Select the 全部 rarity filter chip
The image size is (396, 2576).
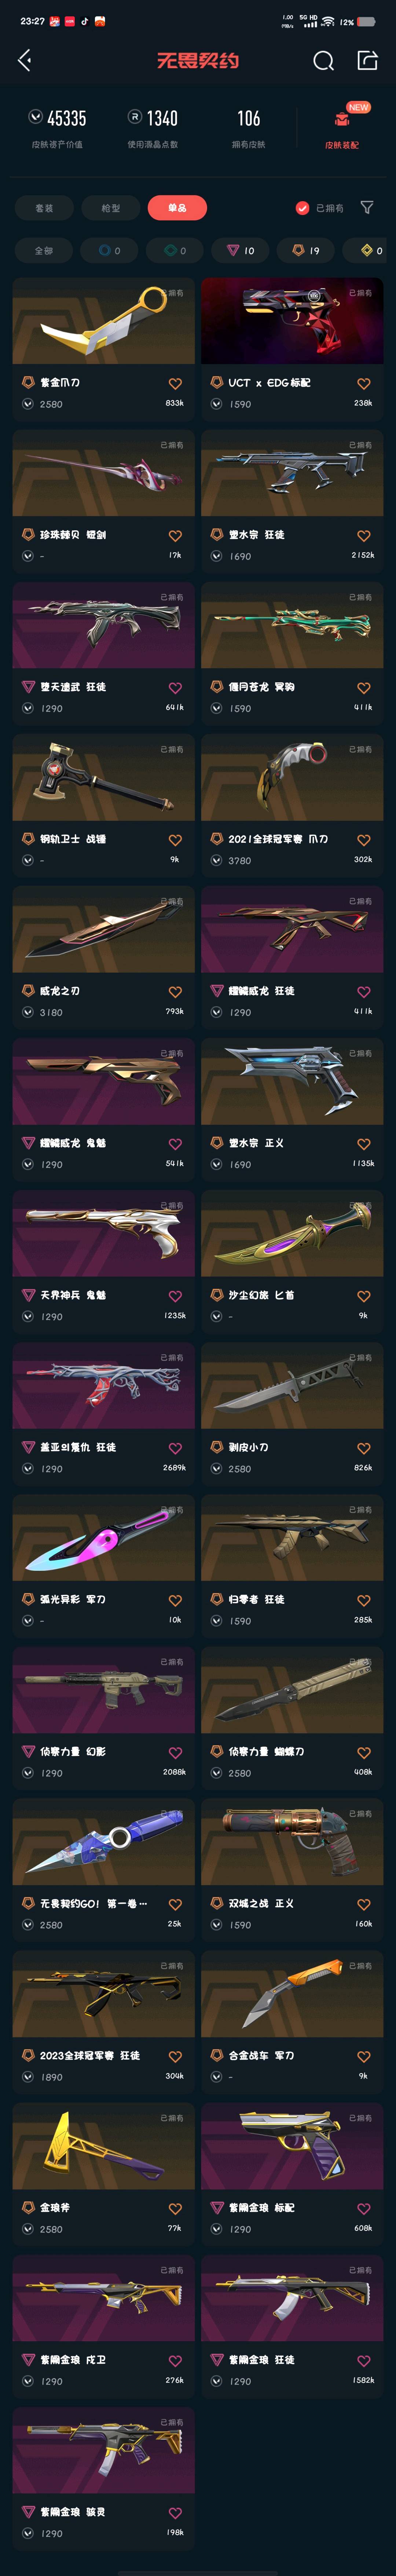click(x=44, y=250)
